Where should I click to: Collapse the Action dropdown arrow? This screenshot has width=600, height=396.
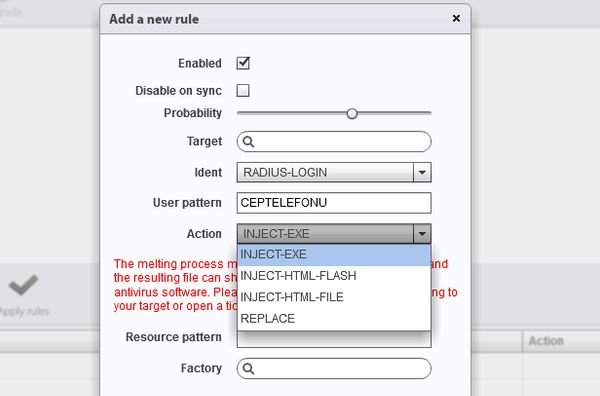[x=422, y=234]
